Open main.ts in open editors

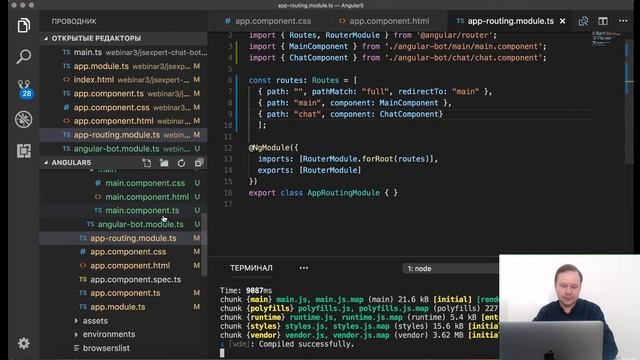click(x=123, y=52)
